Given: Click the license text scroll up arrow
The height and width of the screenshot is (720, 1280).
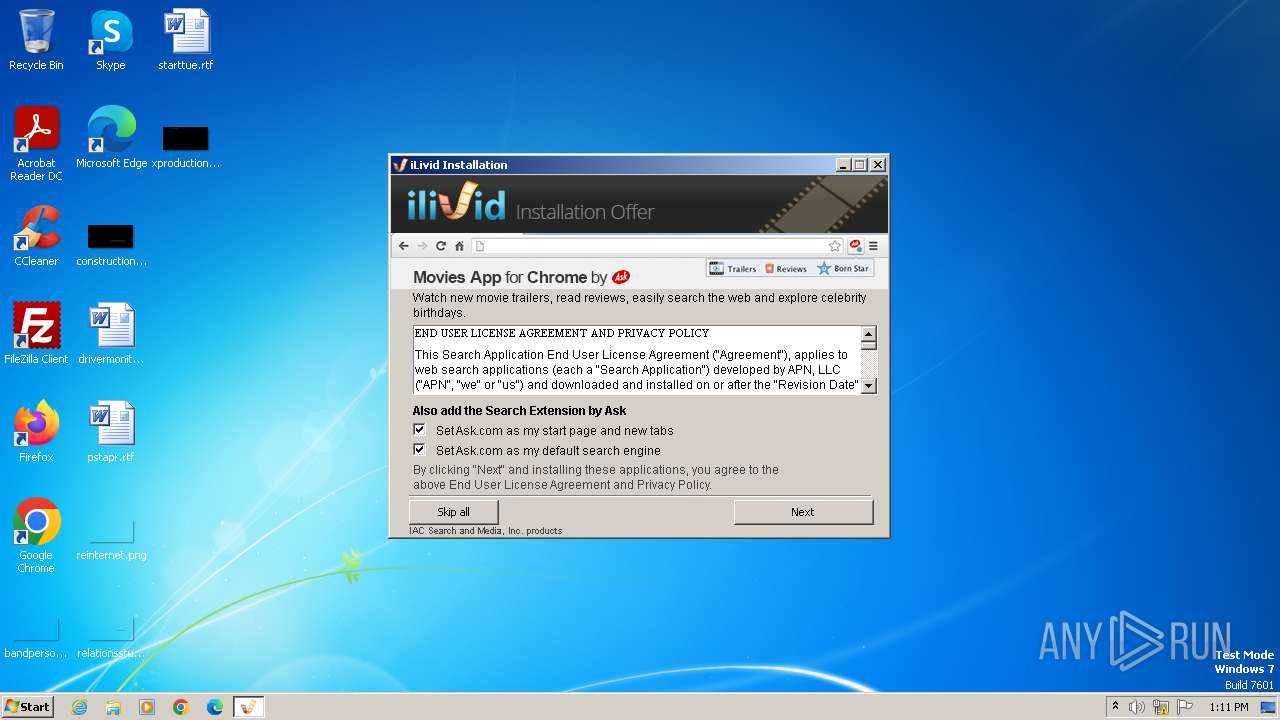Looking at the screenshot, I should [868, 334].
